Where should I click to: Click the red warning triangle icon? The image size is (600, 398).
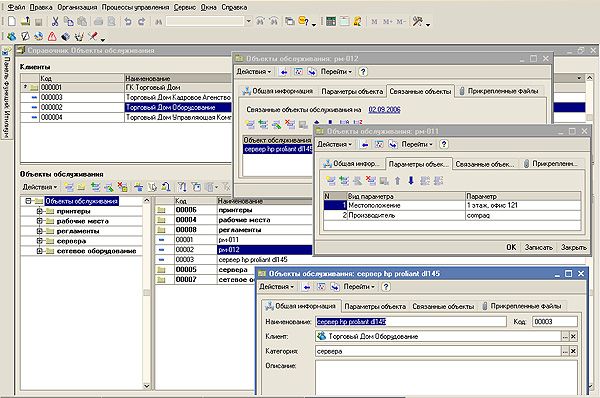52,37
